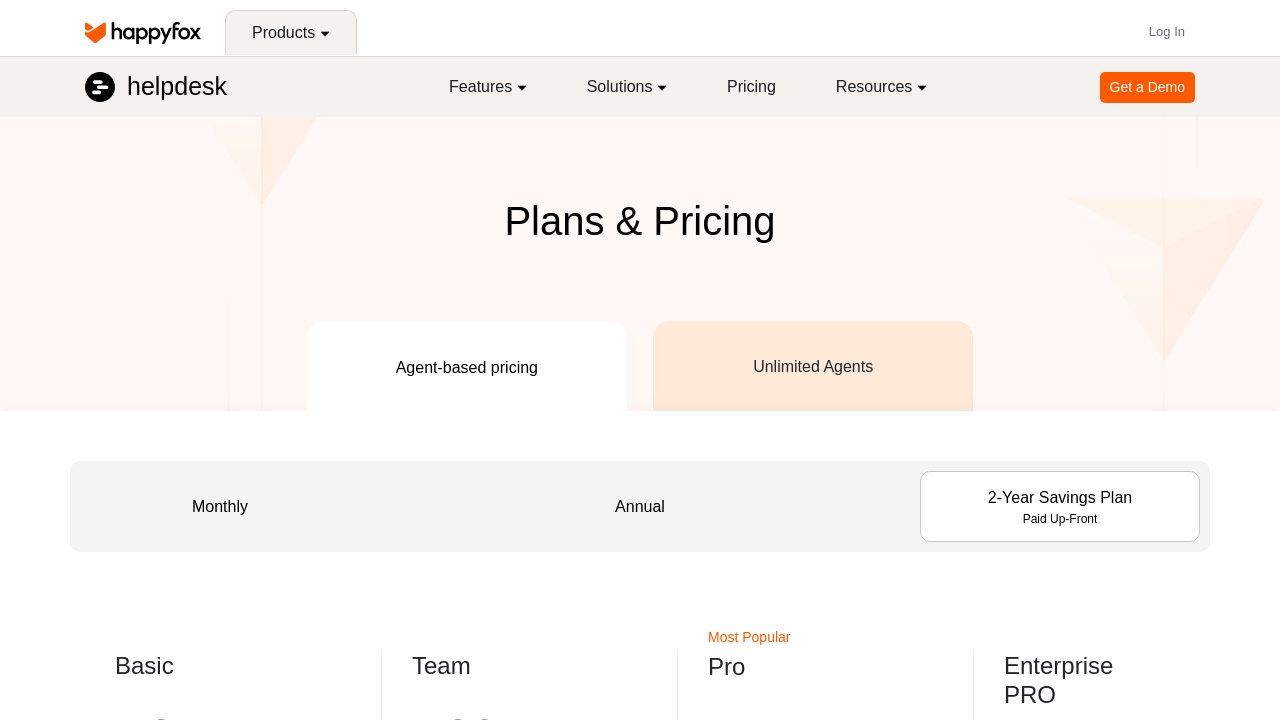
Task: Switch to Agent-based pricing tab
Action: tap(467, 366)
